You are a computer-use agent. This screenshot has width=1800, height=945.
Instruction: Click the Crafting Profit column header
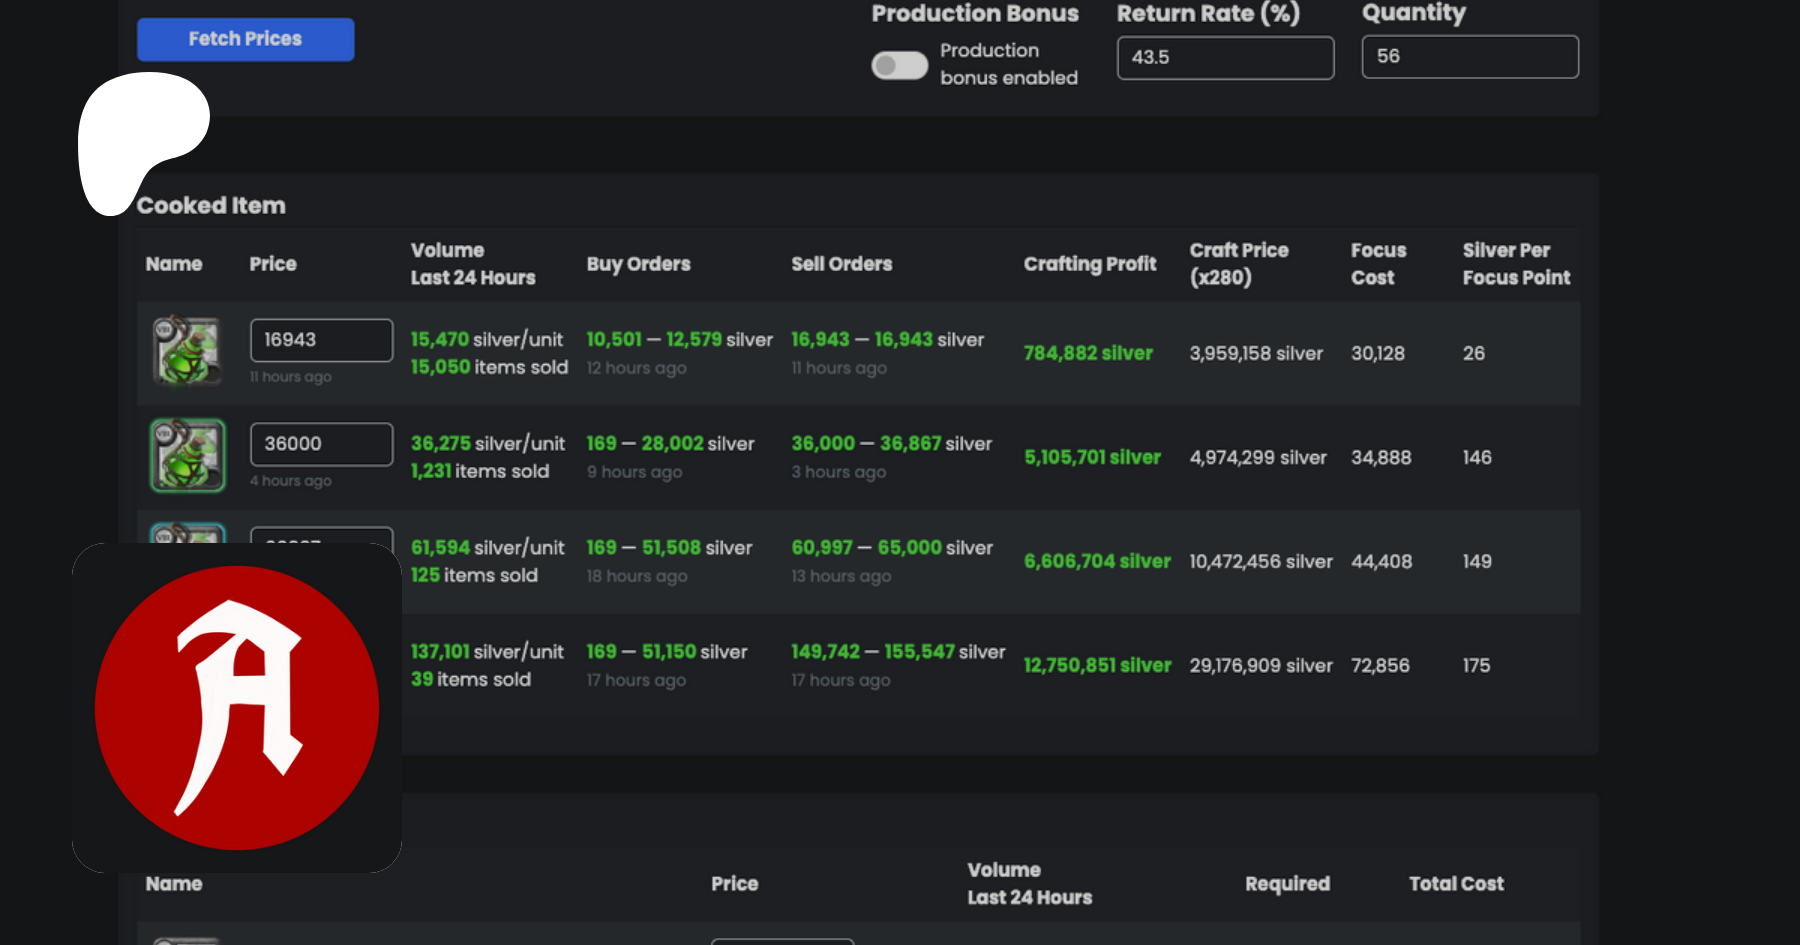[1089, 264]
